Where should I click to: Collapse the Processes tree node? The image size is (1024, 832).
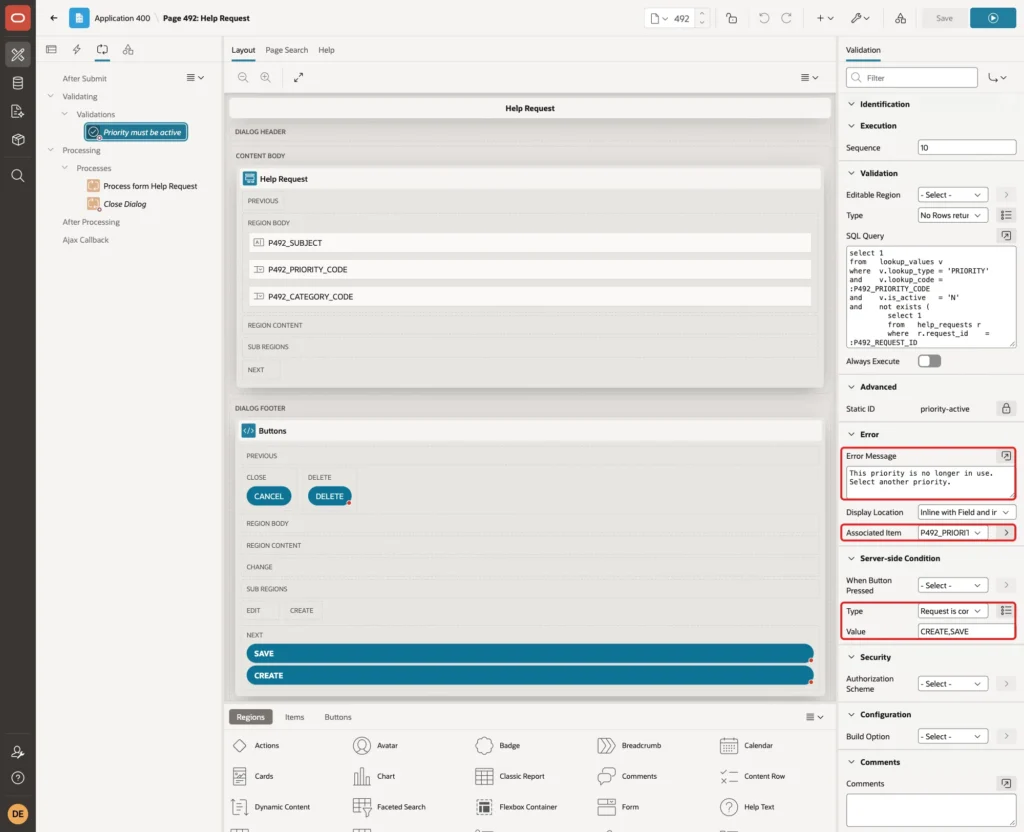tap(65, 168)
